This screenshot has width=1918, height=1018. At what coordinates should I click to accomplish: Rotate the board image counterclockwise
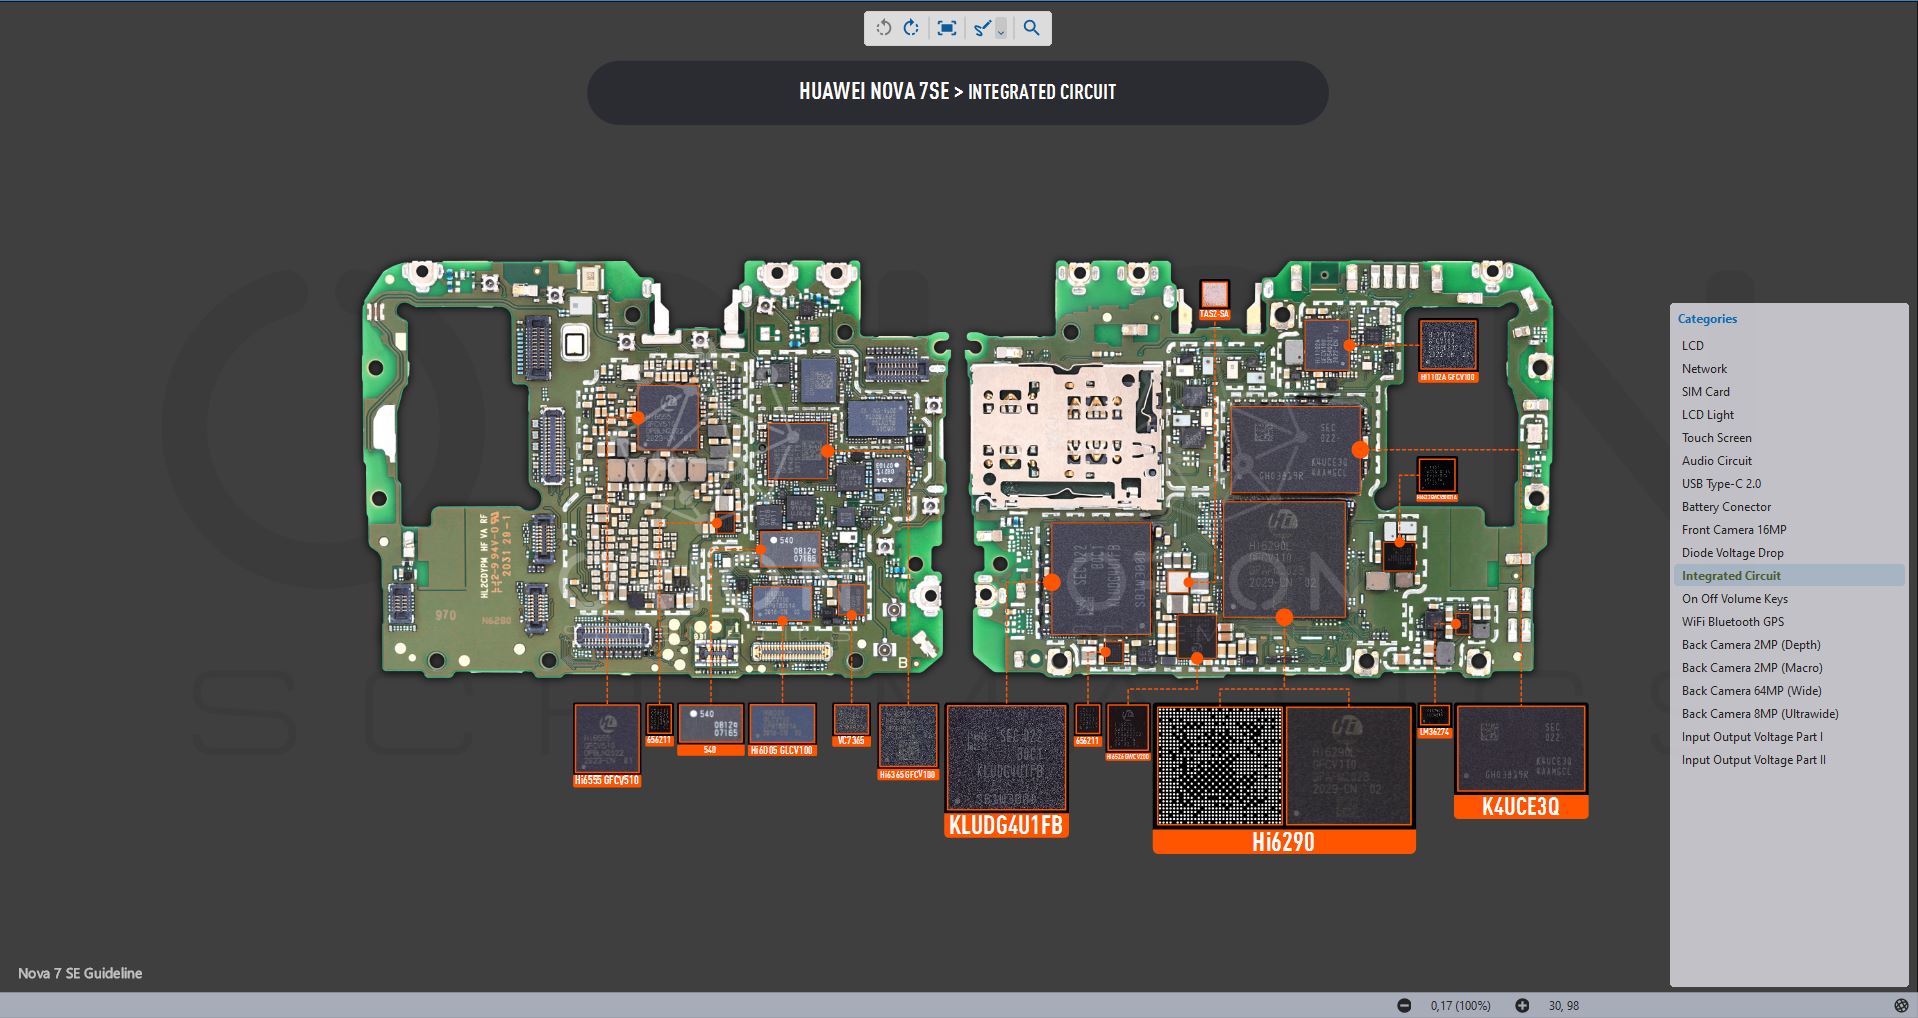pos(883,28)
